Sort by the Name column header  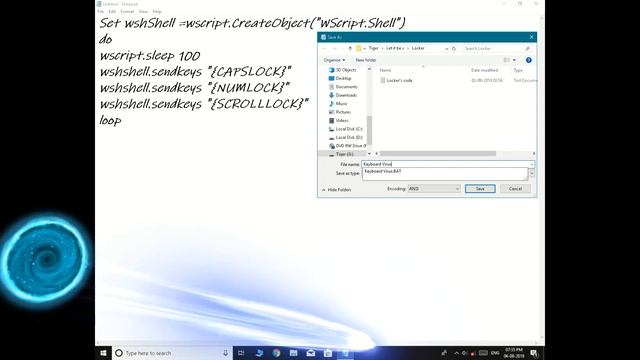click(x=385, y=70)
